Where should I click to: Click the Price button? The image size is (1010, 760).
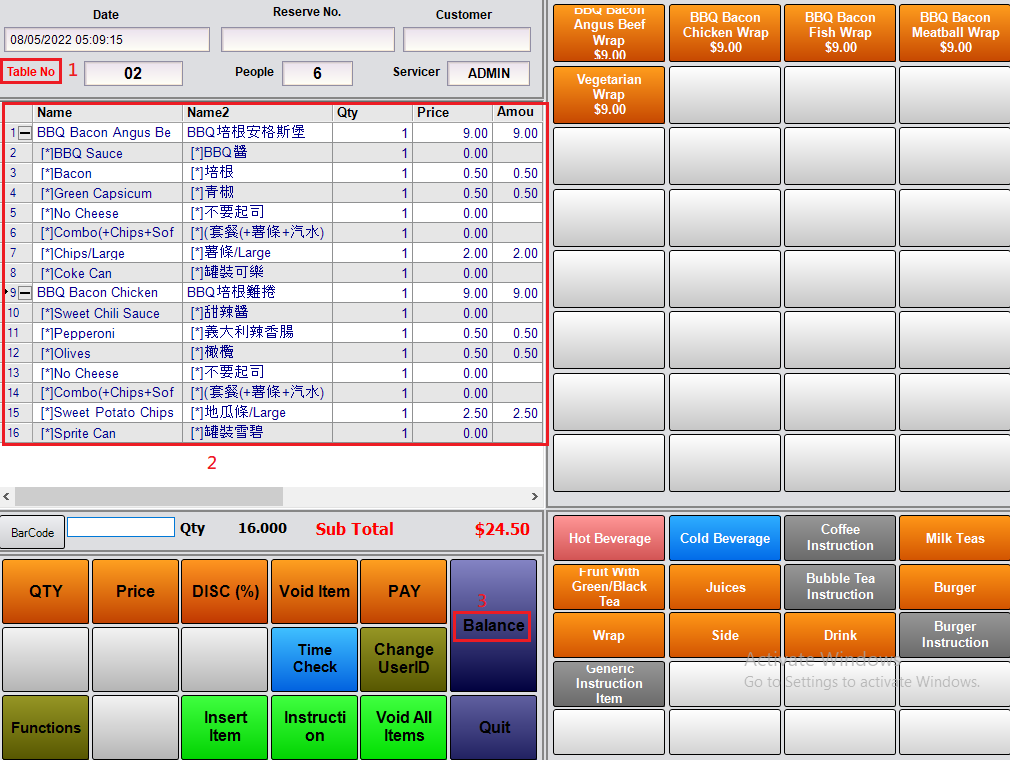coord(135,591)
